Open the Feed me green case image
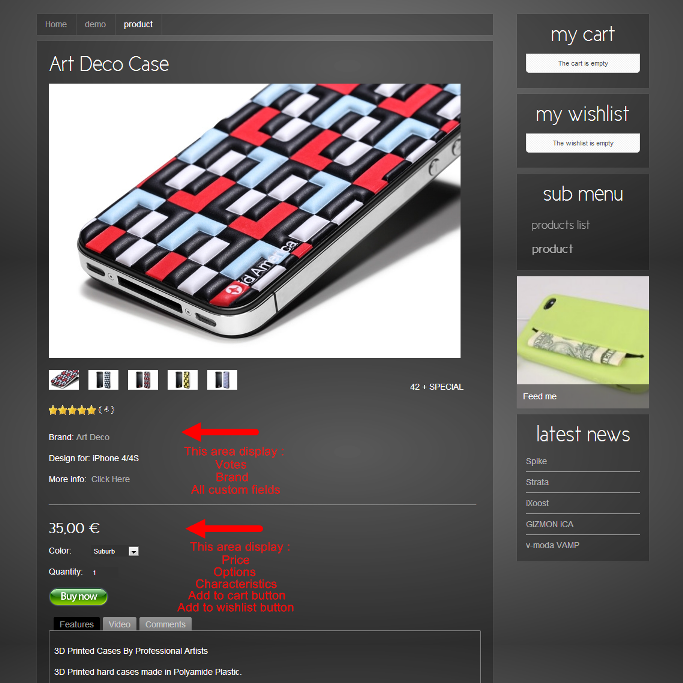683x683 pixels. (583, 342)
